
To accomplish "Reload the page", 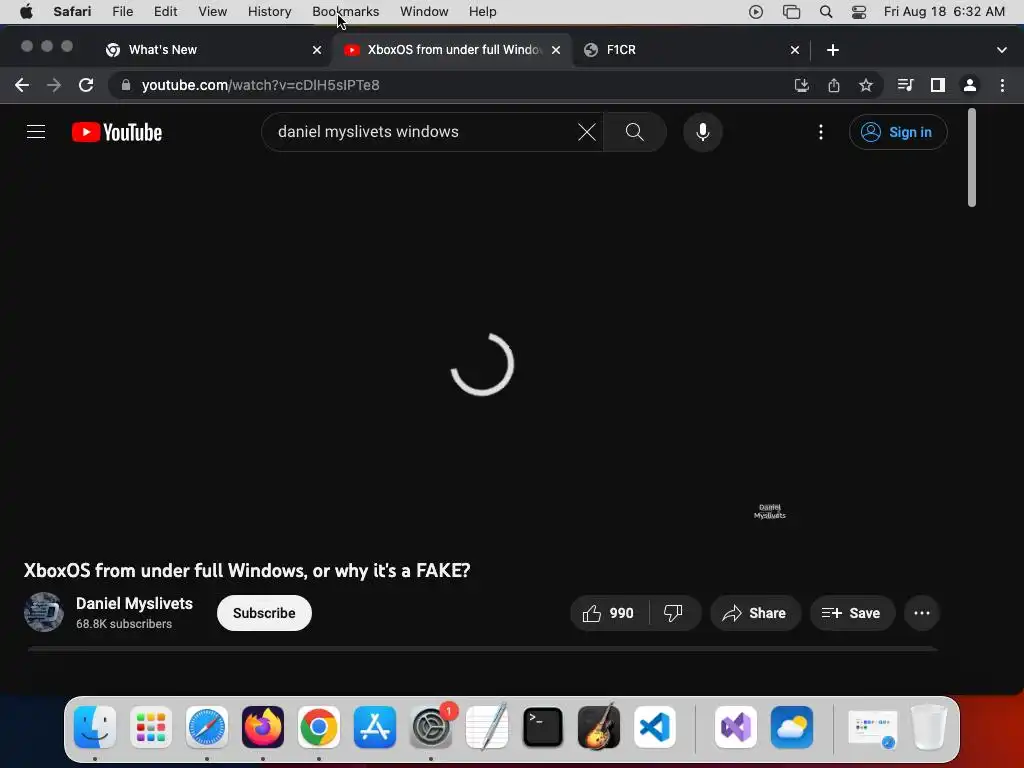I will [x=86, y=85].
